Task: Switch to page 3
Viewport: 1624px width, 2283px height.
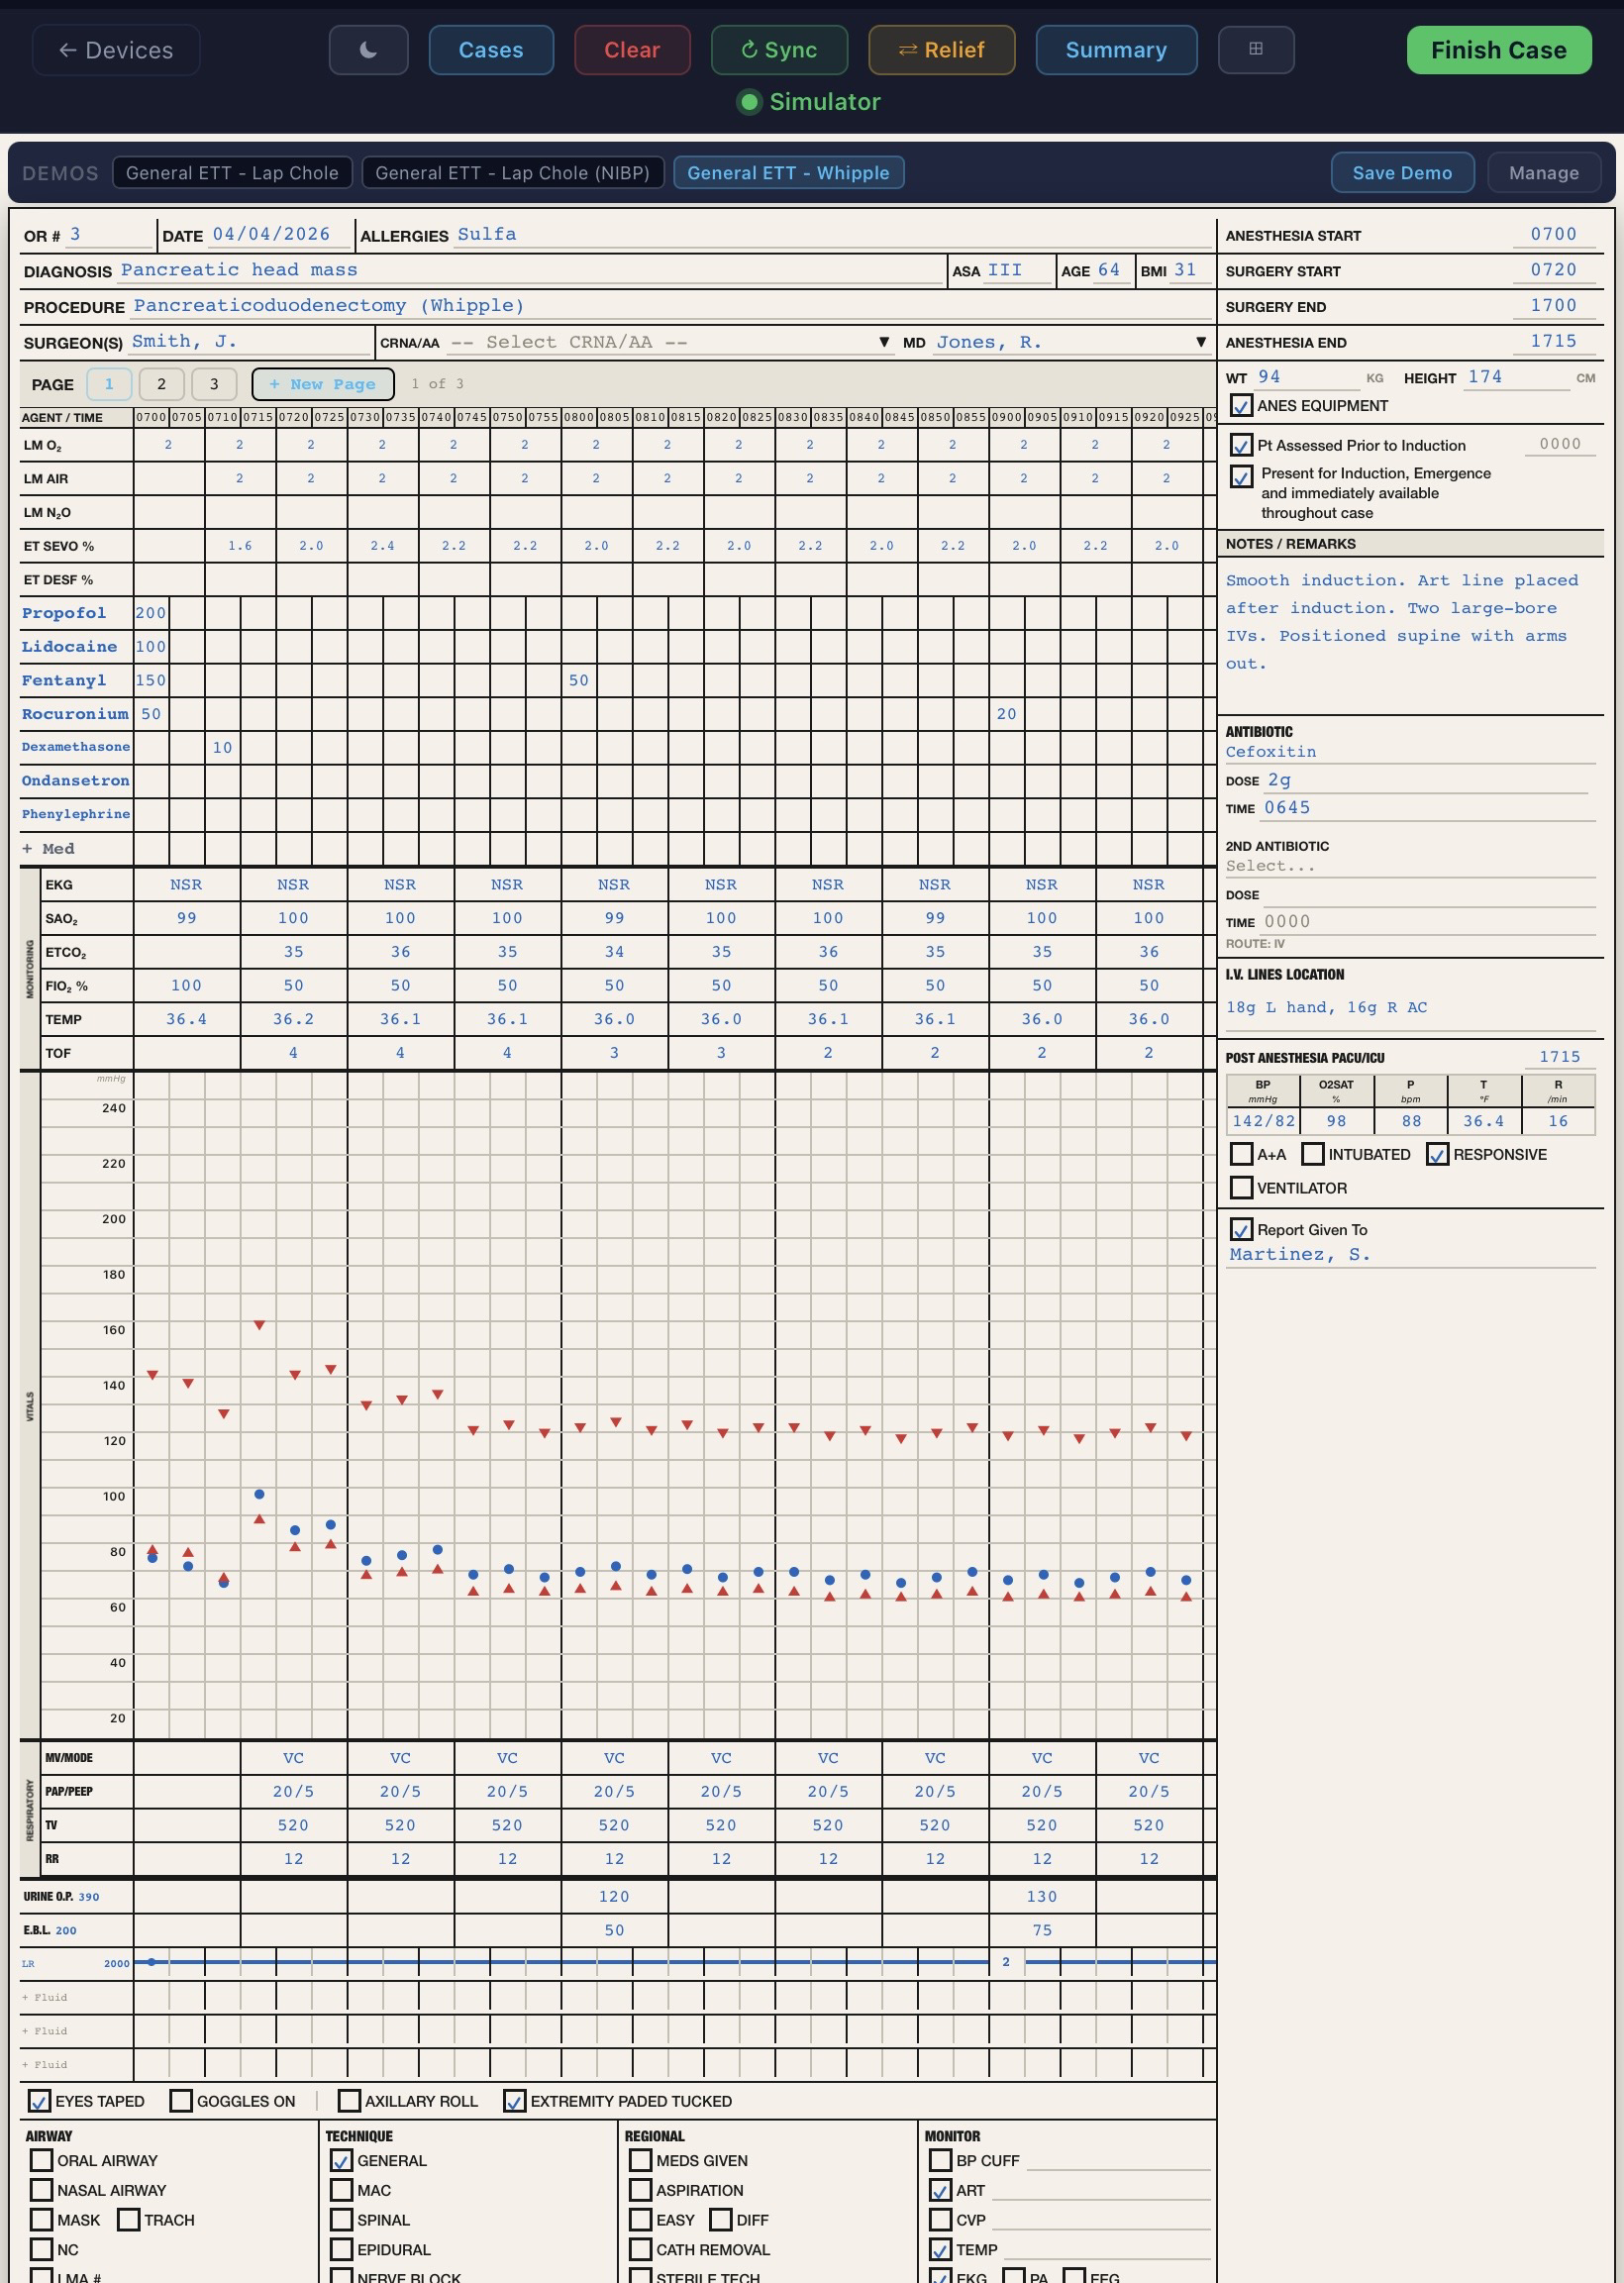Action: (x=213, y=384)
